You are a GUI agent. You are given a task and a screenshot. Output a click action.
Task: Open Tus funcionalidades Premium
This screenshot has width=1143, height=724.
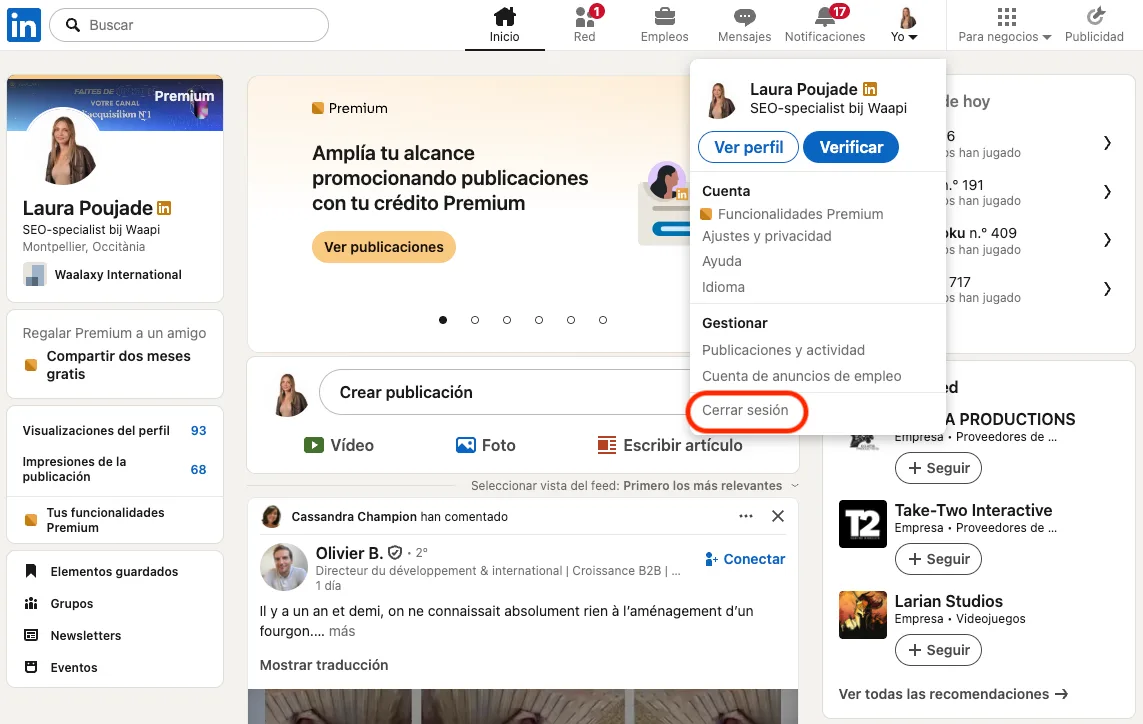(x=105, y=520)
